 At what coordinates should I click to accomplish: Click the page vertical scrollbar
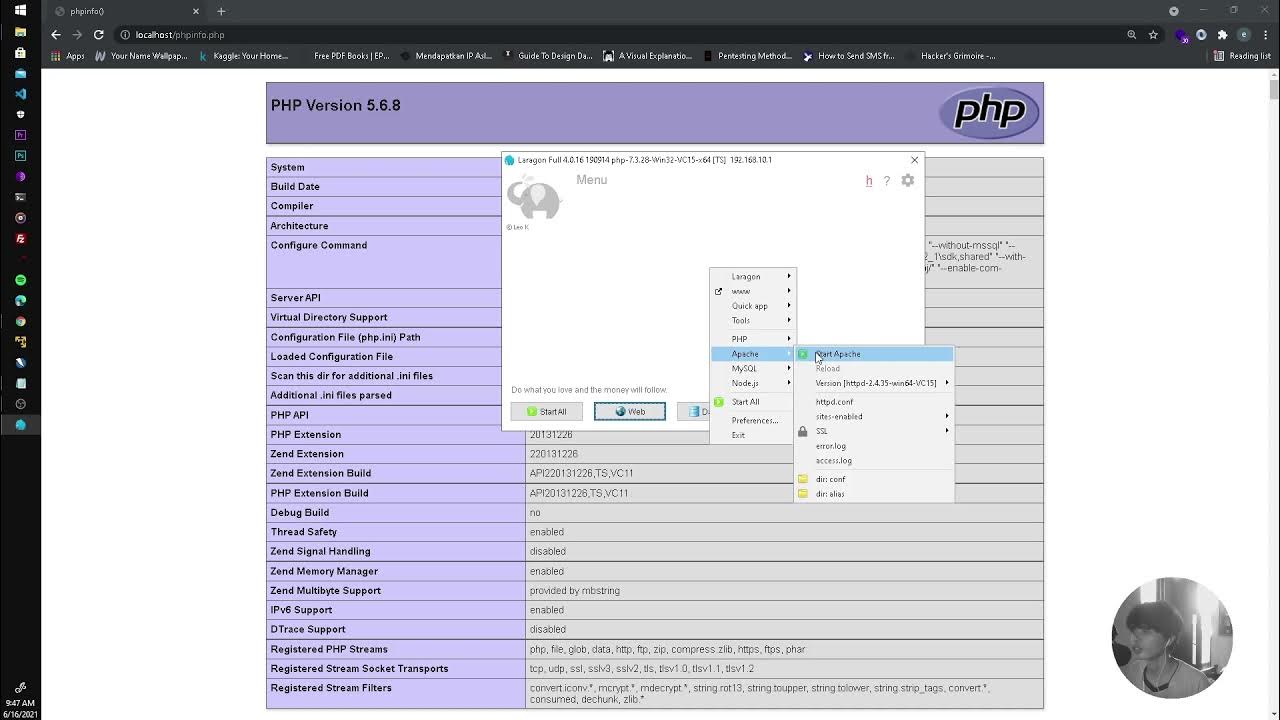[x=1274, y=90]
